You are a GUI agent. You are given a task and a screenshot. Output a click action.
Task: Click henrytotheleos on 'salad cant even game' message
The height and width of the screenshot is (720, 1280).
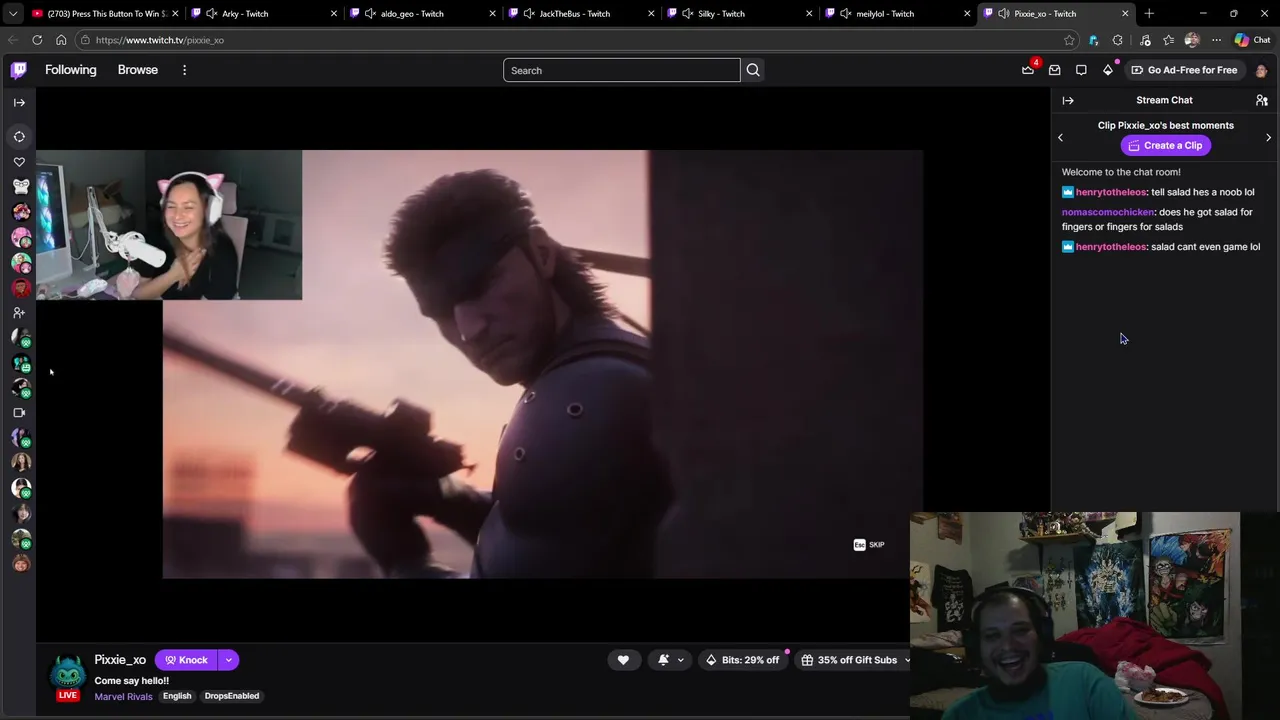point(1111,247)
